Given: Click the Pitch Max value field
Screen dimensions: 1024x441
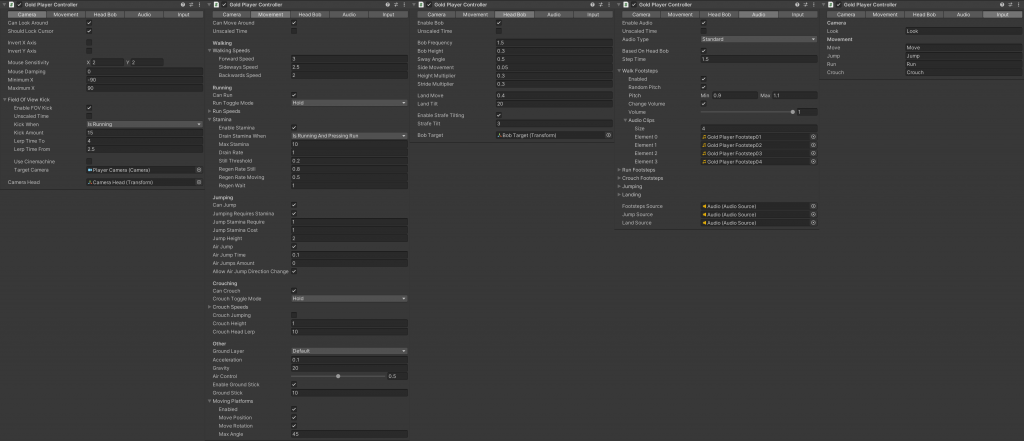Looking at the screenshot, I should pyautogui.click(x=795, y=95).
